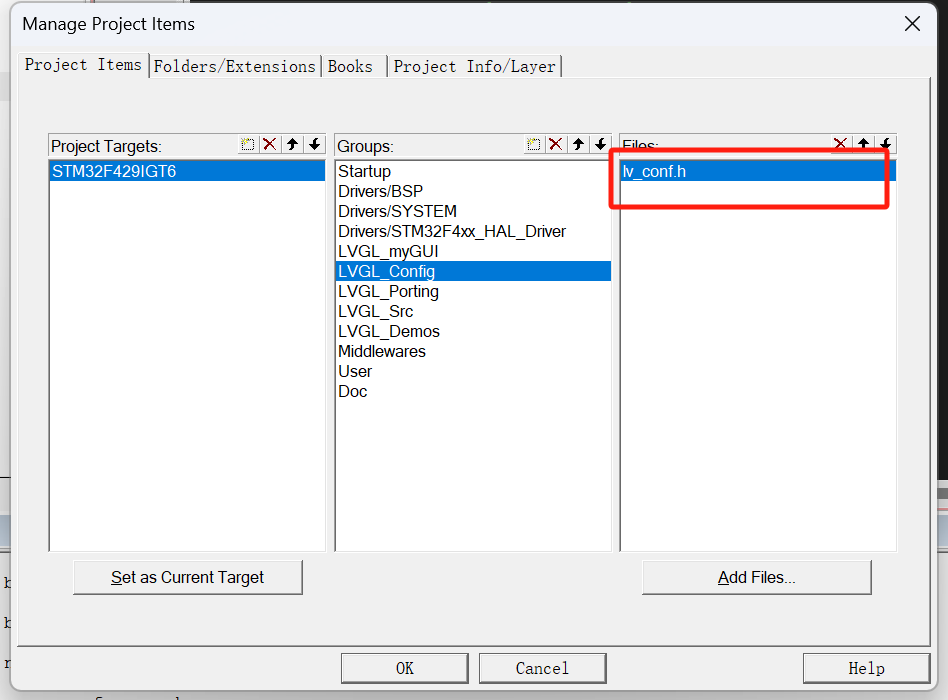Add a new group in Groups list
Viewport: 948px width, 700px height.
[x=534, y=145]
